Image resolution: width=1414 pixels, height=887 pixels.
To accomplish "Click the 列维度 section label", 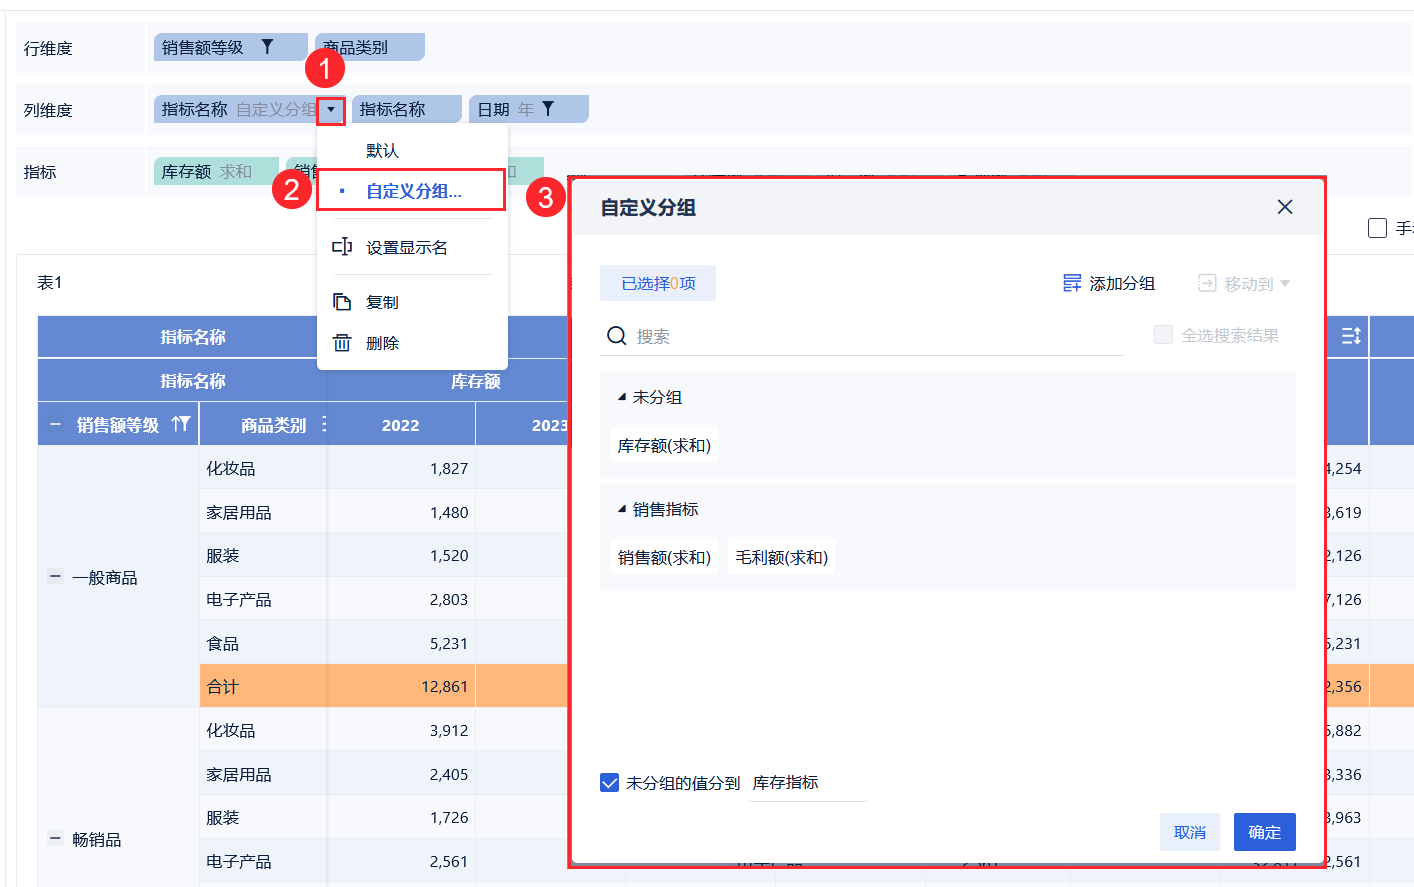I will pyautogui.click(x=48, y=110).
